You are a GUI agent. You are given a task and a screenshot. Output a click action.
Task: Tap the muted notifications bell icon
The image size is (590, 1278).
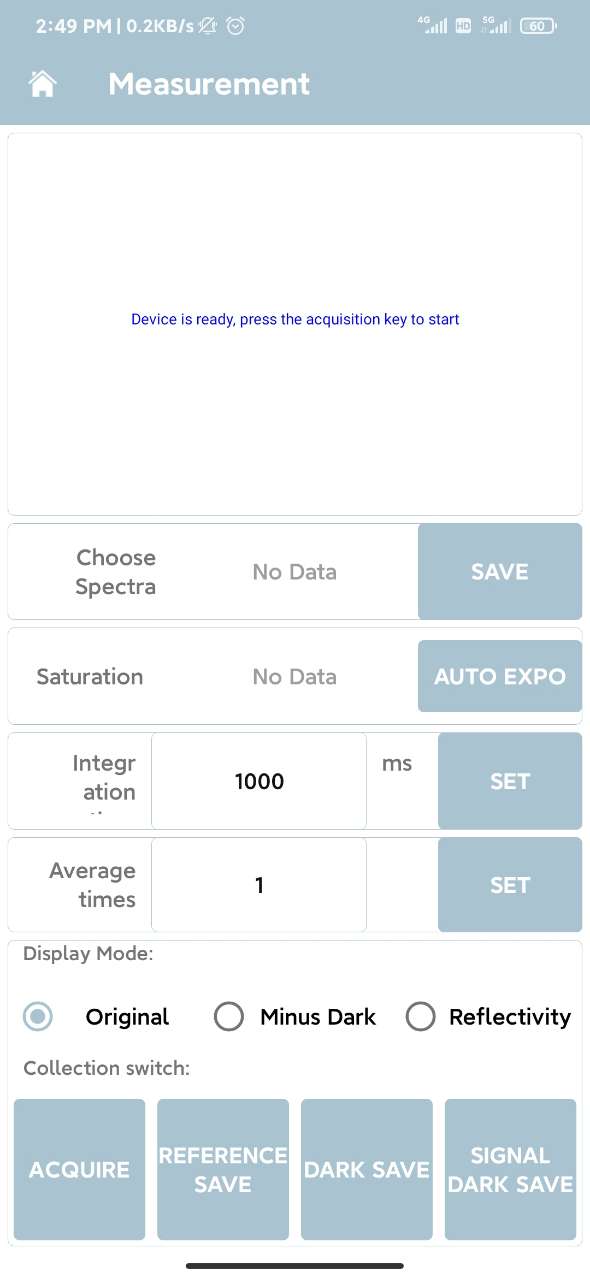209,26
